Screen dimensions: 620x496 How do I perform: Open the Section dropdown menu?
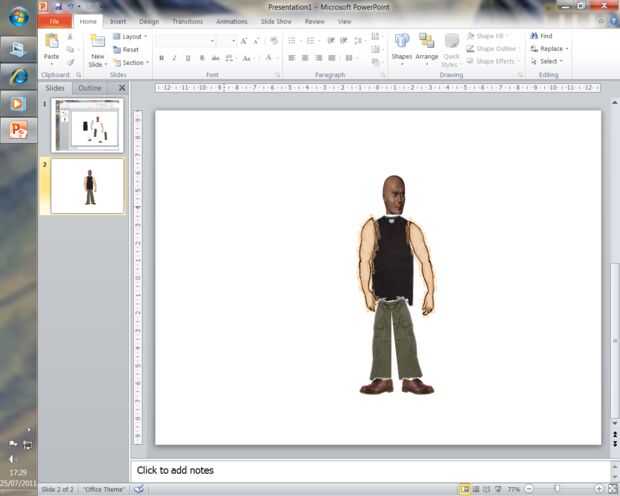[x=131, y=62]
